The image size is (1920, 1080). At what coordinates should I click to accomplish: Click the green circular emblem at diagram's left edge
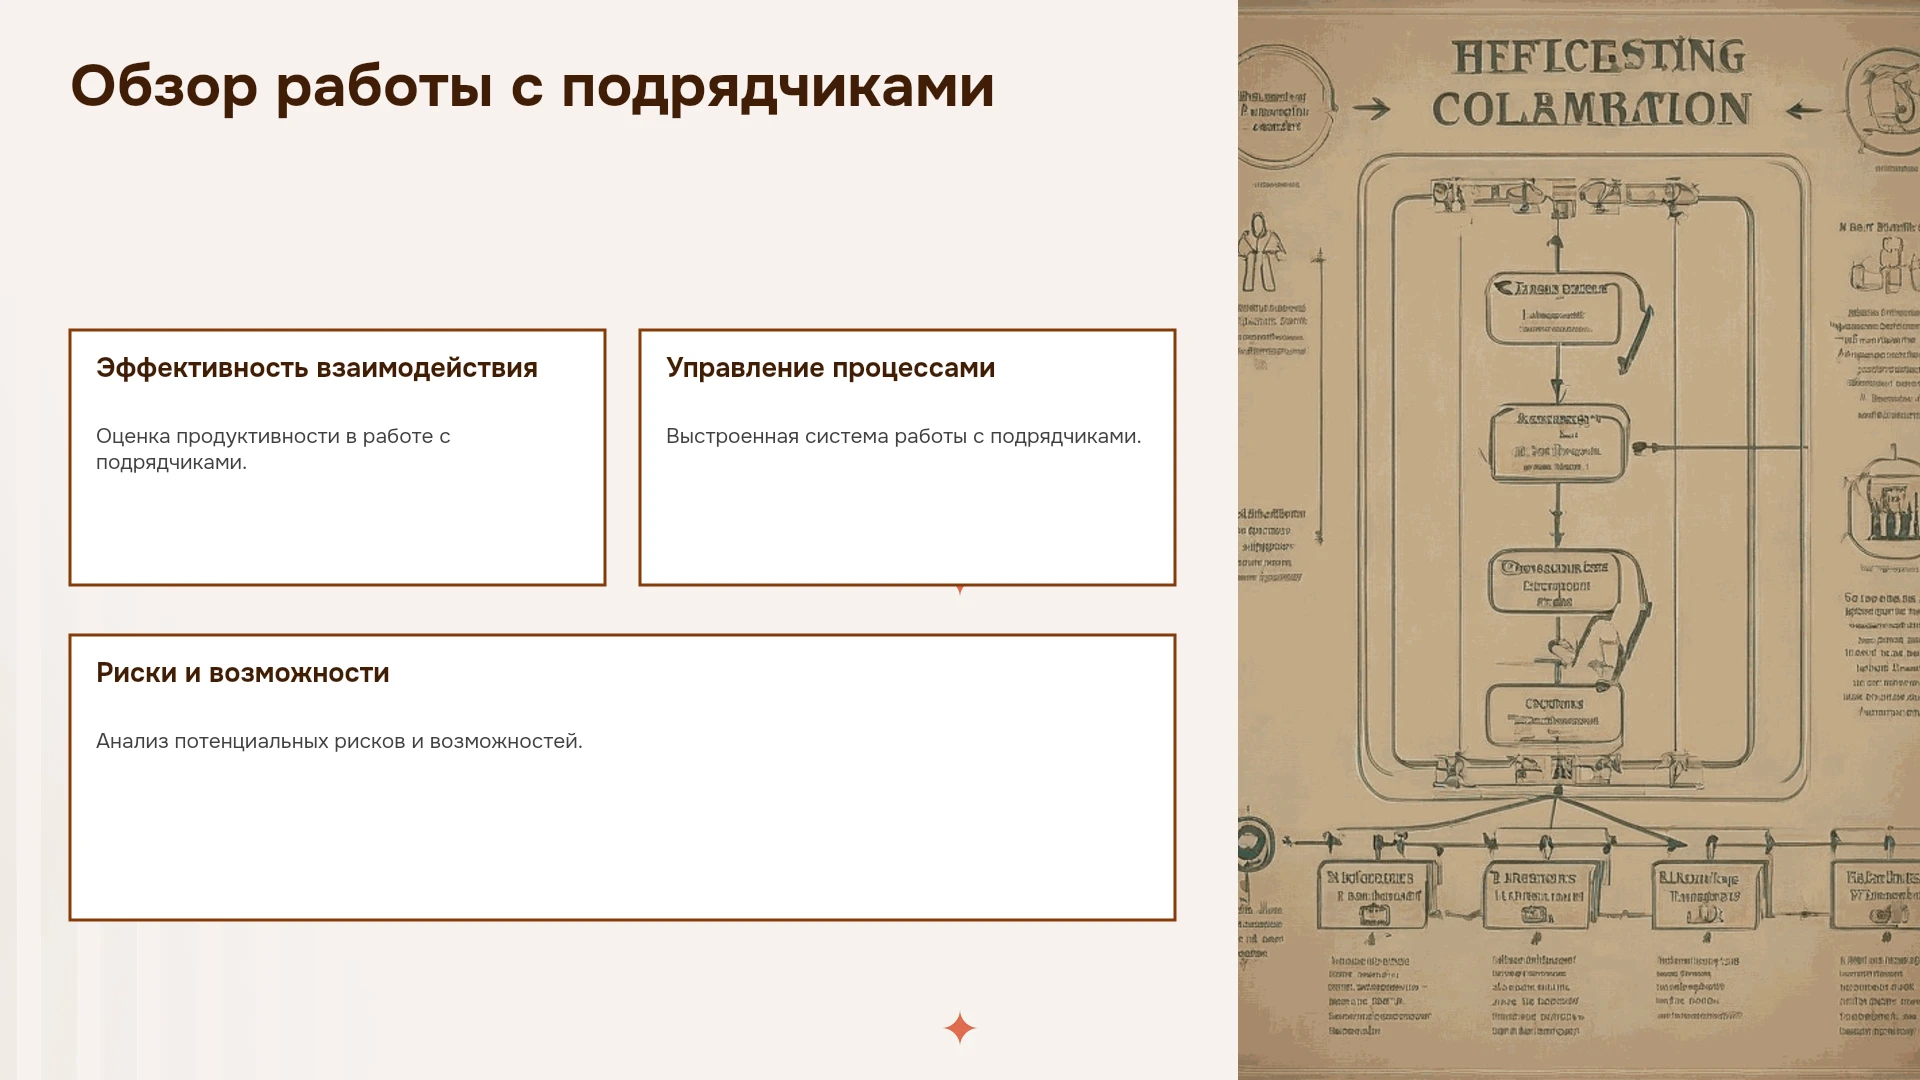[1255, 843]
